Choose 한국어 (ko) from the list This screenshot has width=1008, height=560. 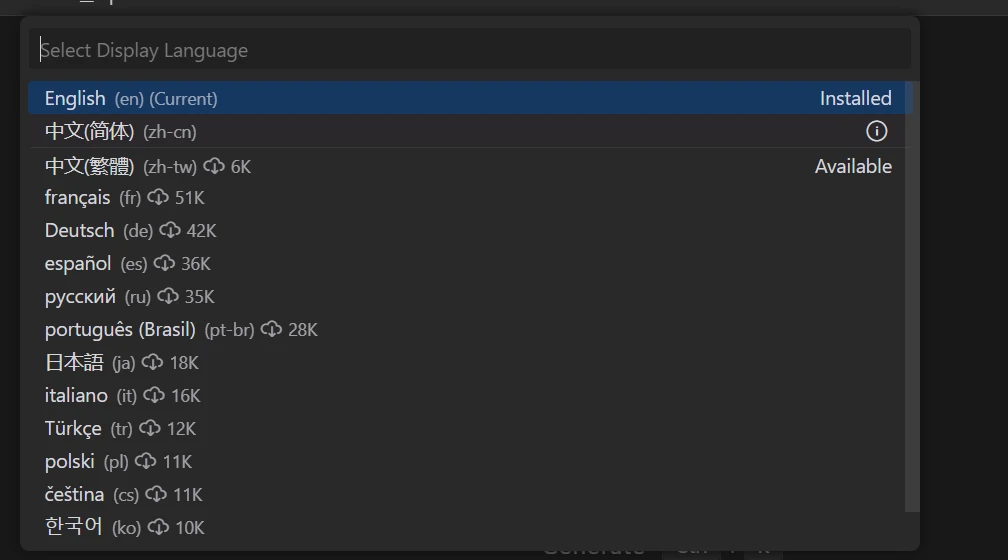click(470, 527)
